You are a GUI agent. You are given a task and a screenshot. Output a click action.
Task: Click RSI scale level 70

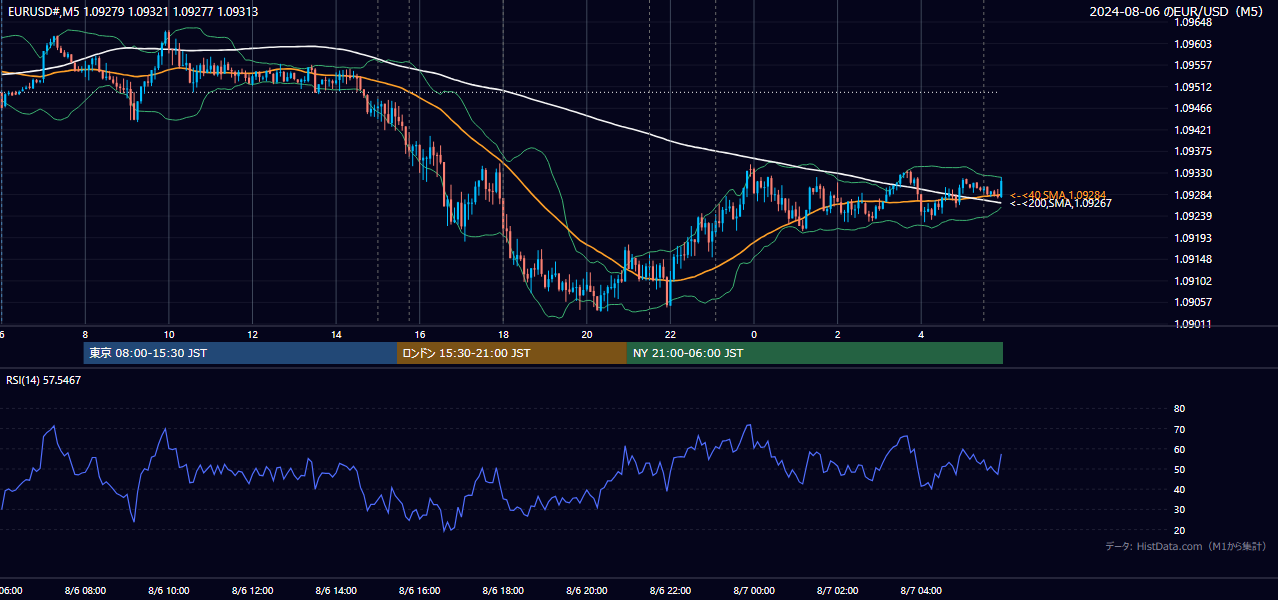point(1180,429)
